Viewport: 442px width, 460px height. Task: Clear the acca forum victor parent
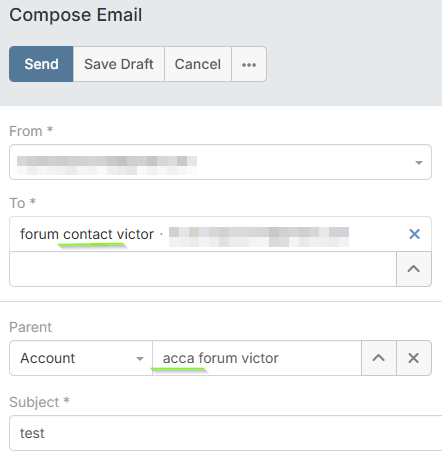tap(414, 358)
